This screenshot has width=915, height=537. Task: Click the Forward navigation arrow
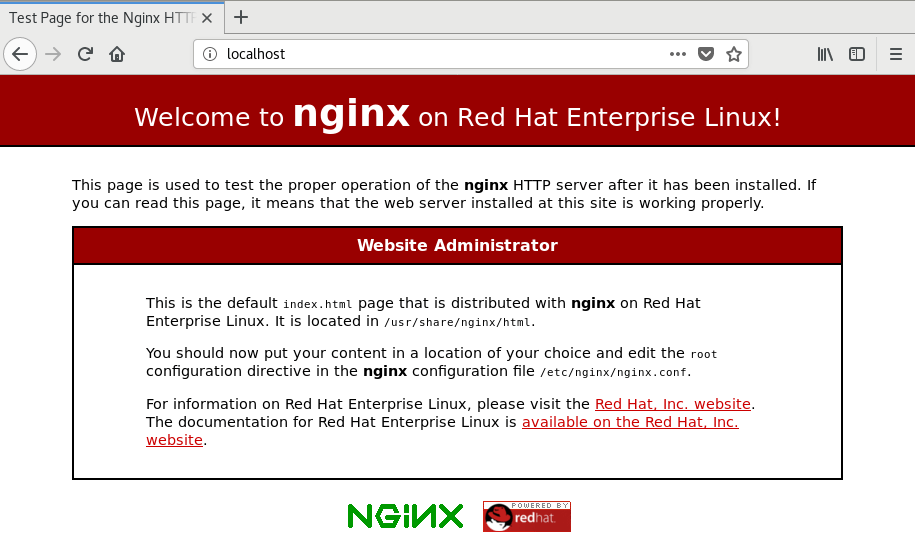[x=53, y=54]
